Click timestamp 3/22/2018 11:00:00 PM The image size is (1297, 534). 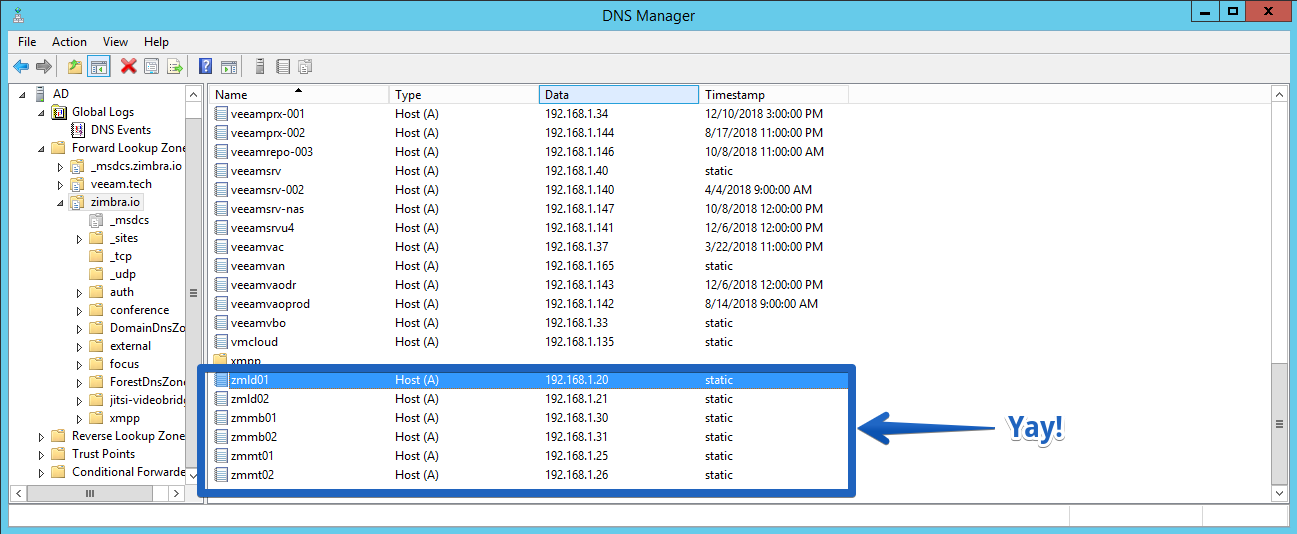pyautogui.click(x=764, y=247)
